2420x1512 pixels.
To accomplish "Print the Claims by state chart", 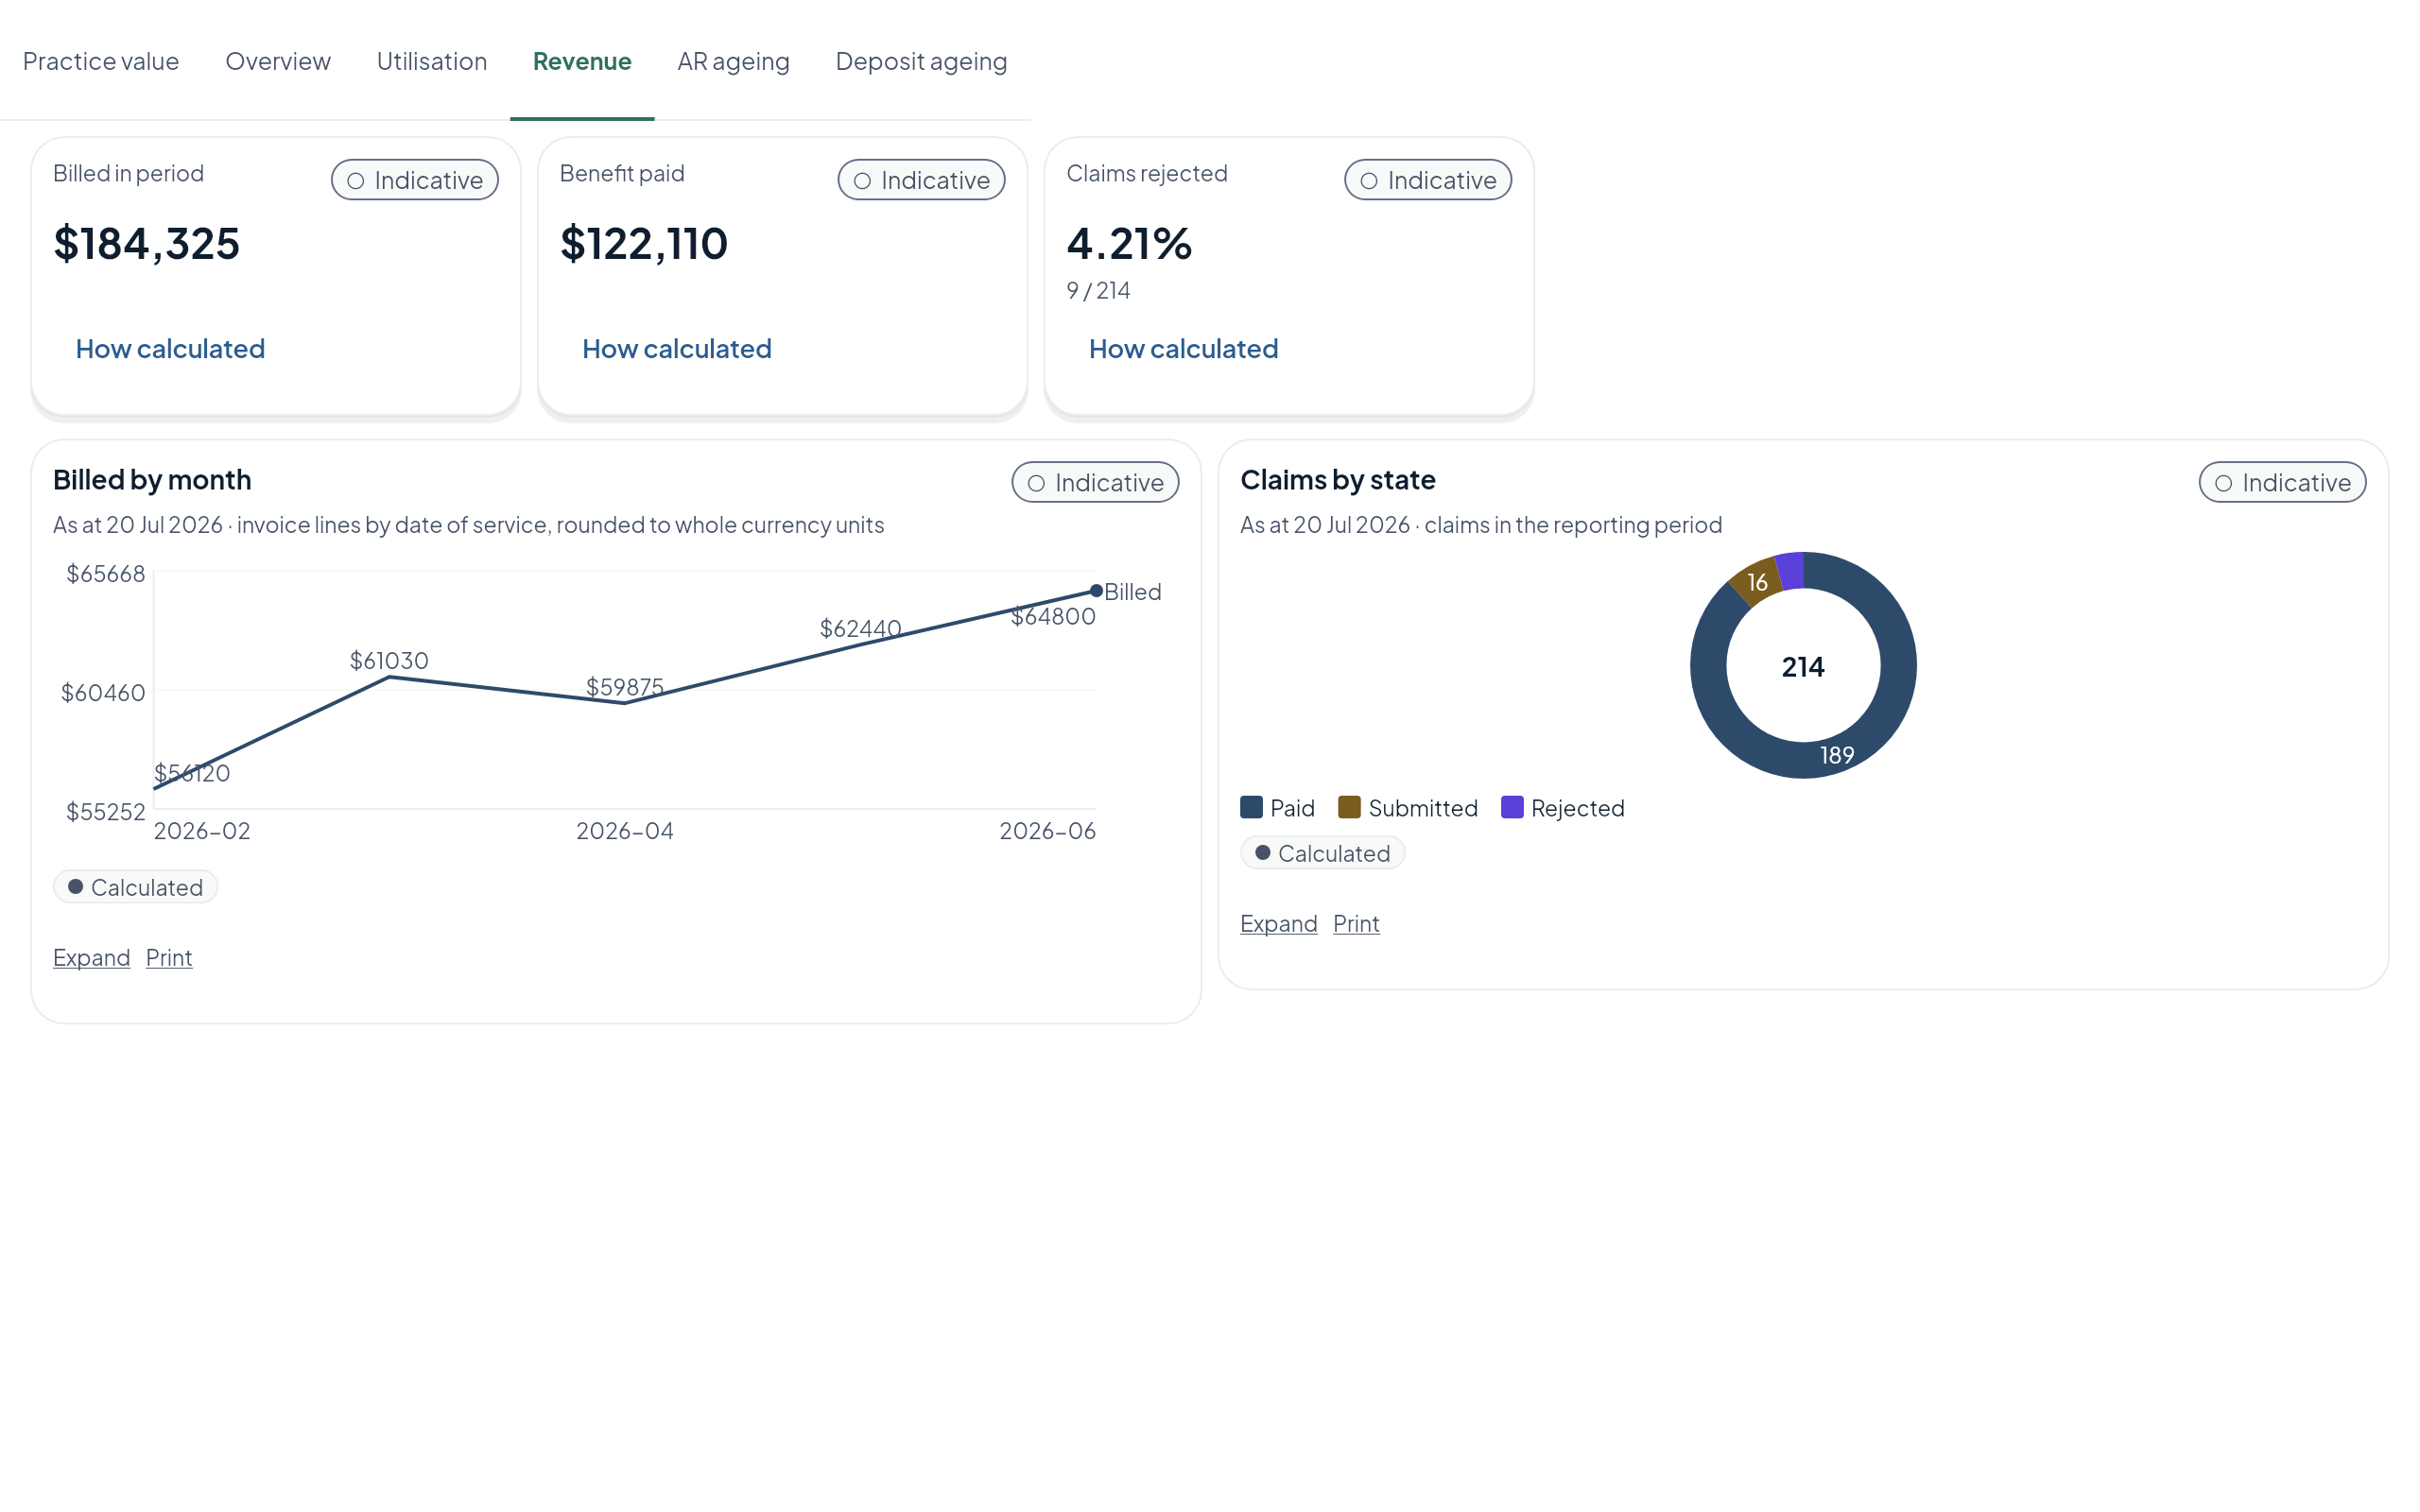I will 1356,923.
